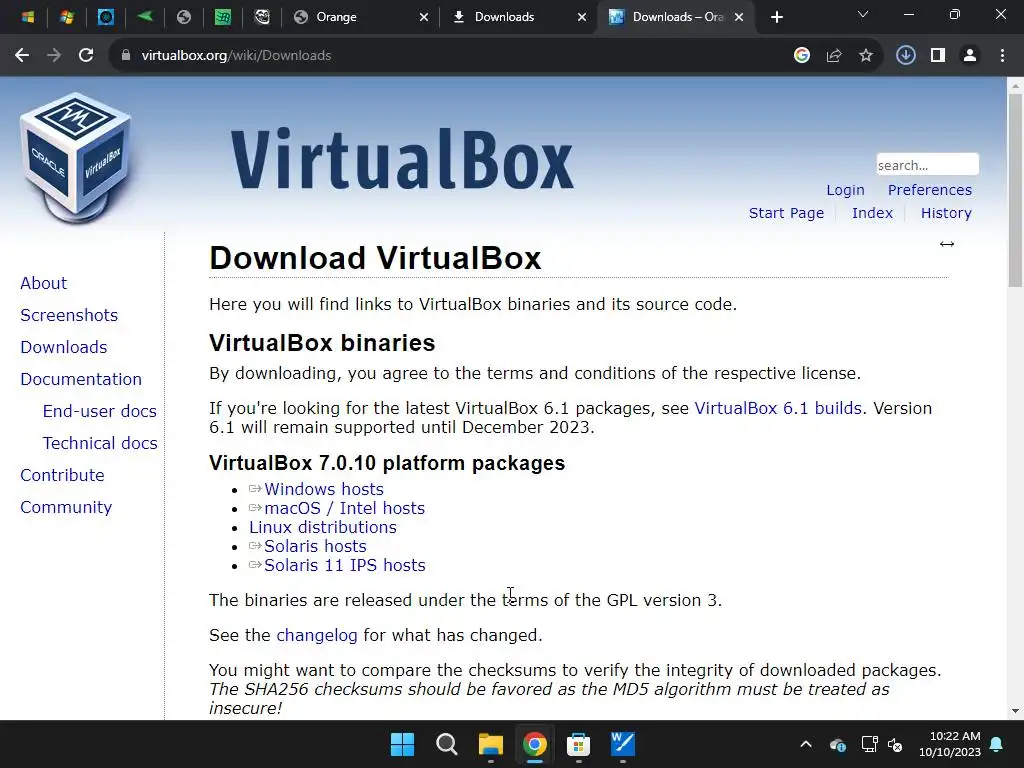This screenshot has height=768, width=1024.
Task: Bookmark this page with the star
Action: pyautogui.click(x=866, y=56)
